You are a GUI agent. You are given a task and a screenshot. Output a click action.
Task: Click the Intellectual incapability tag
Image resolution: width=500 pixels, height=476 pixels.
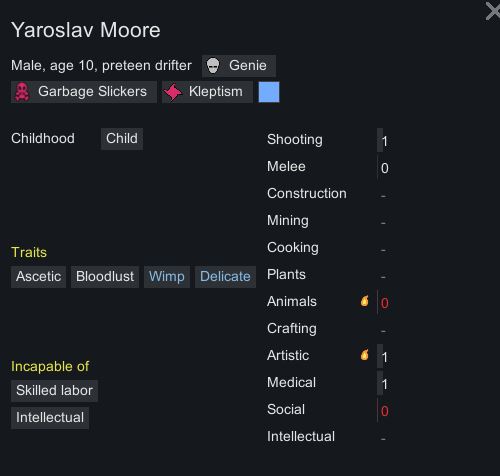click(50, 418)
